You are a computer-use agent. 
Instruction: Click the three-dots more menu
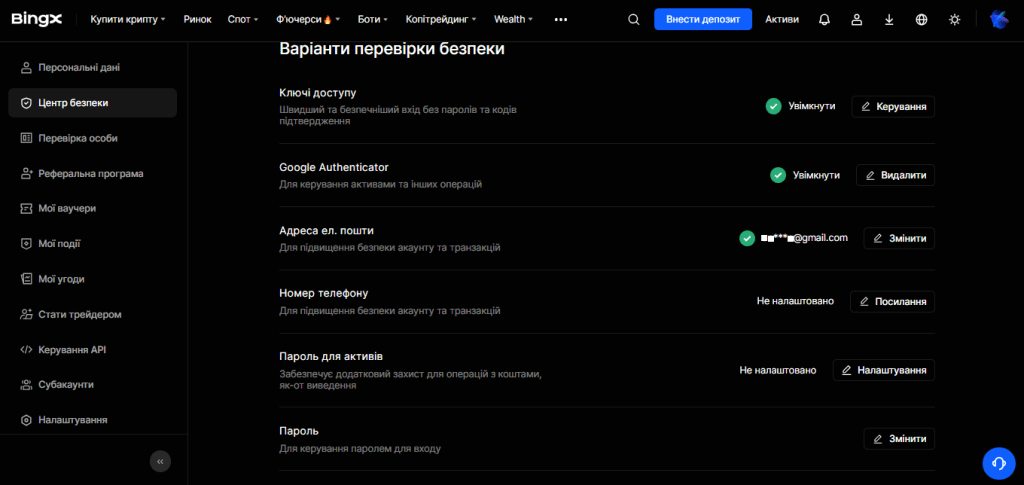tap(560, 20)
